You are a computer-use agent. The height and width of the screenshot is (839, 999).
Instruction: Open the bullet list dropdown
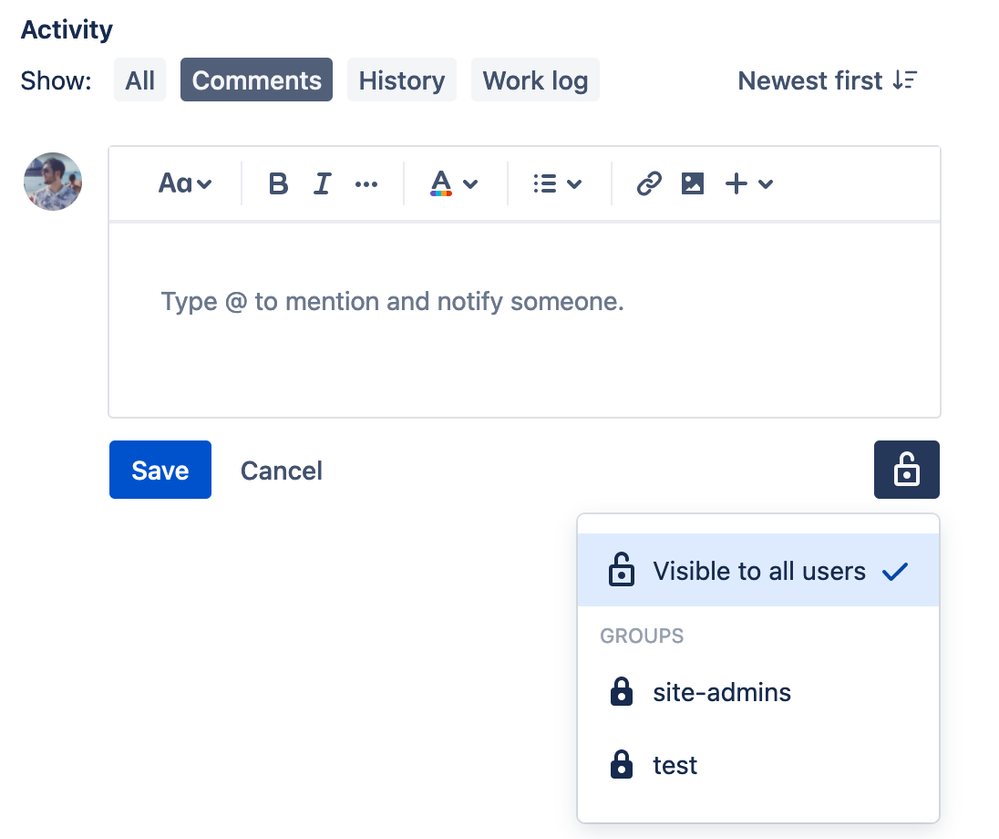557,184
